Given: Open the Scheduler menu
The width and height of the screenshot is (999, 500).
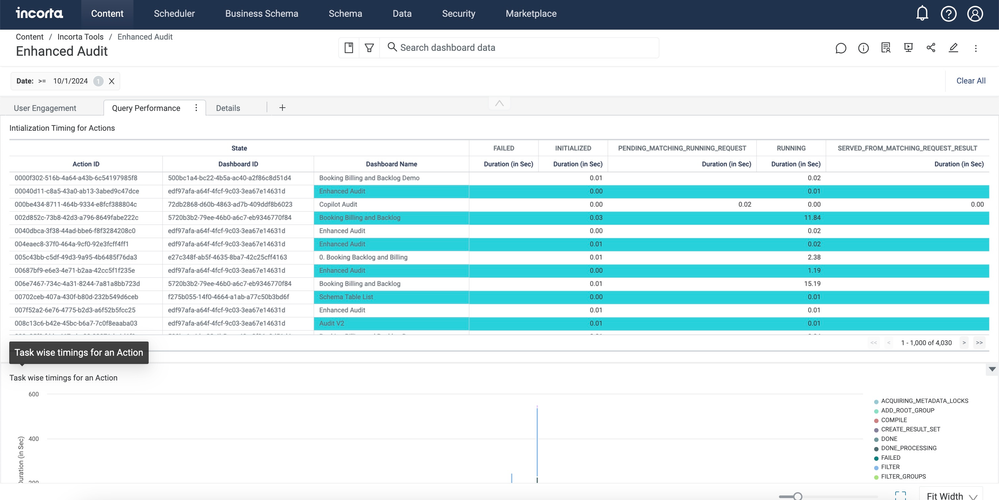Looking at the screenshot, I should [x=174, y=13].
